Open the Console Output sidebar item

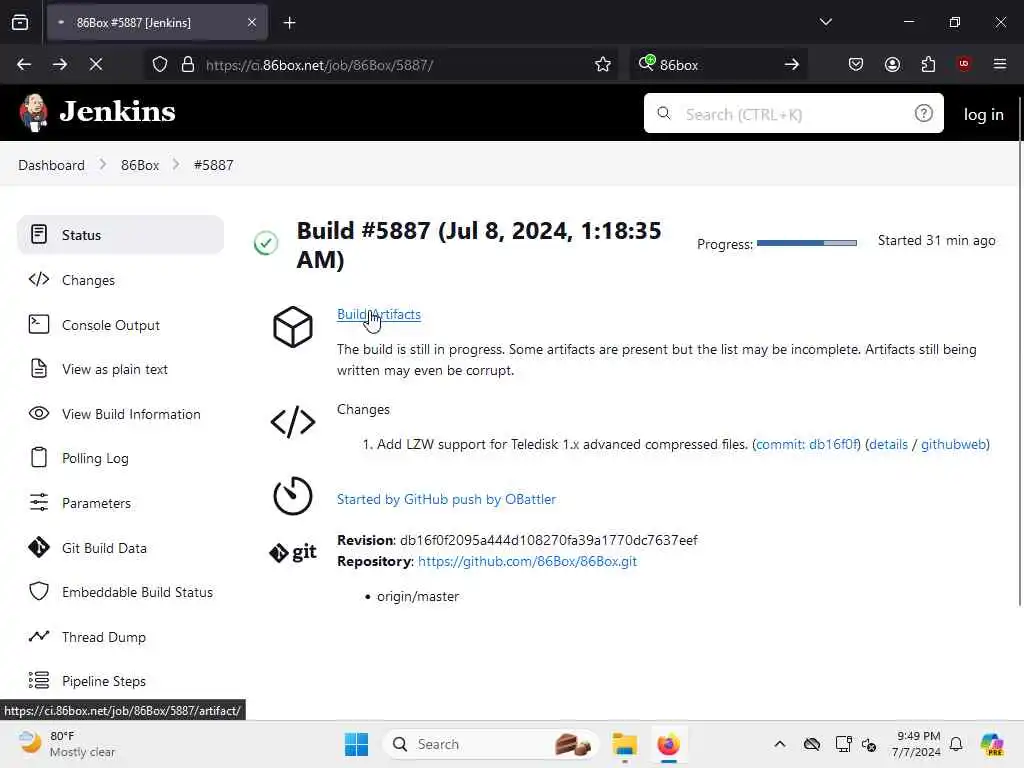(x=120, y=325)
